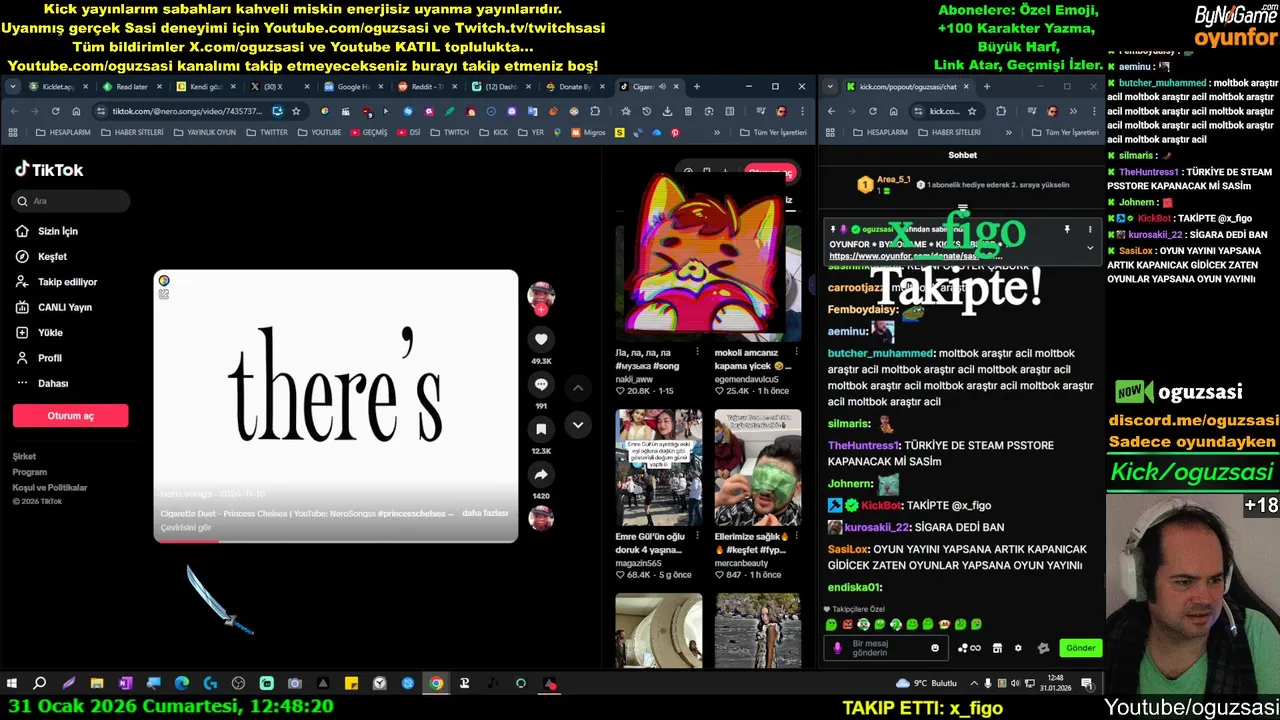Viewport: 1280px width, 720px height.
Task: Open the TWITCH bookmark folder
Action: (x=450, y=132)
